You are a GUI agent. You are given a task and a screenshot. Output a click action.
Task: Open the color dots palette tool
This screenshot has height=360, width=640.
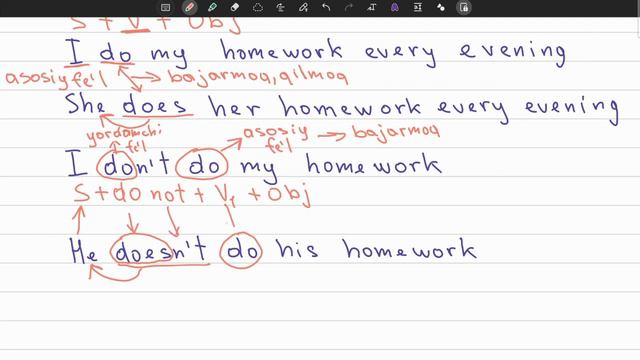(x=440, y=7)
